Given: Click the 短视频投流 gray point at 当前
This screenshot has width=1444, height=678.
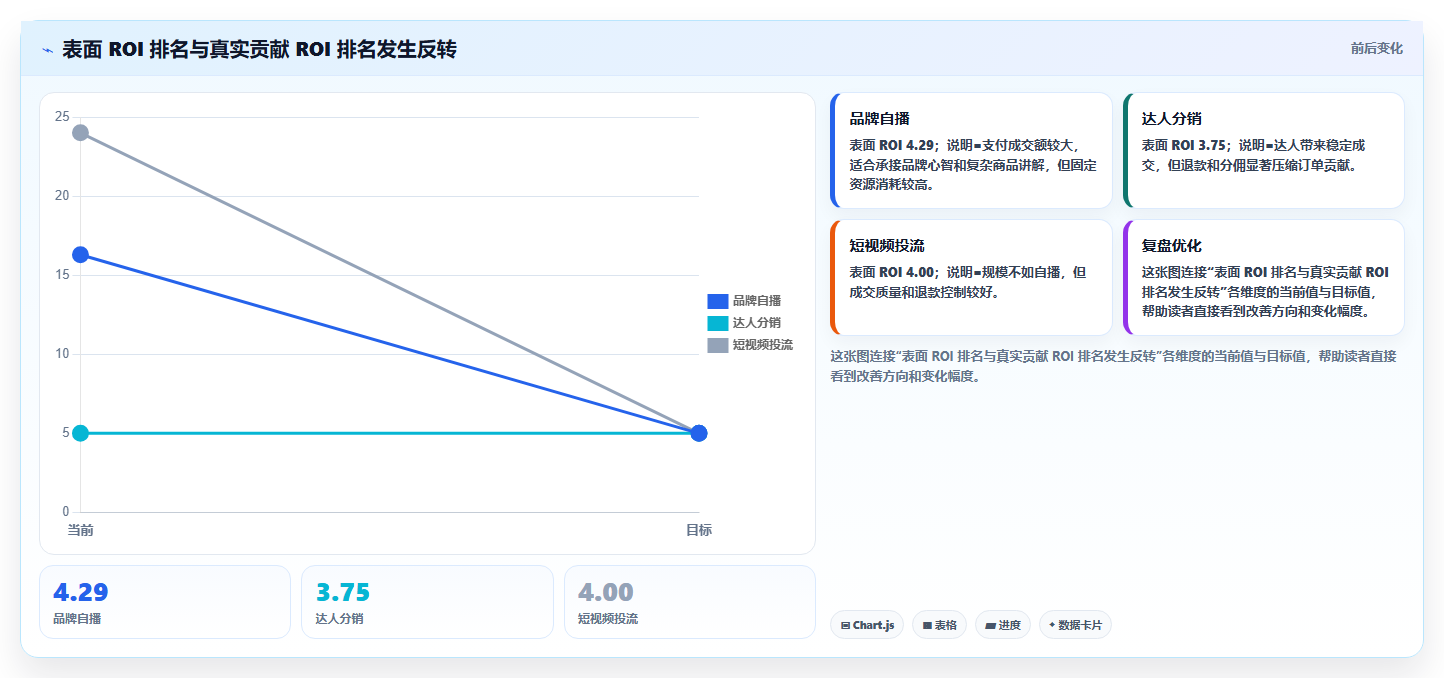Looking at the screenshot, I should (80, 132).
